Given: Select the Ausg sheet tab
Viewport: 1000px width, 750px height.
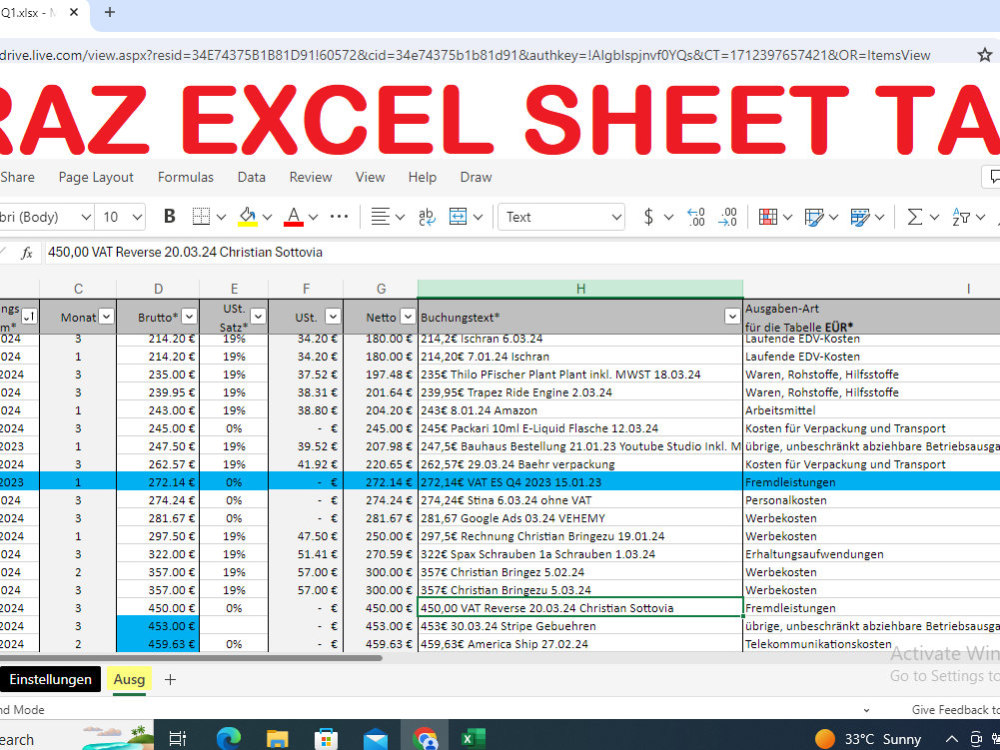Looking at the screenshot, I should tap(129, 680).
